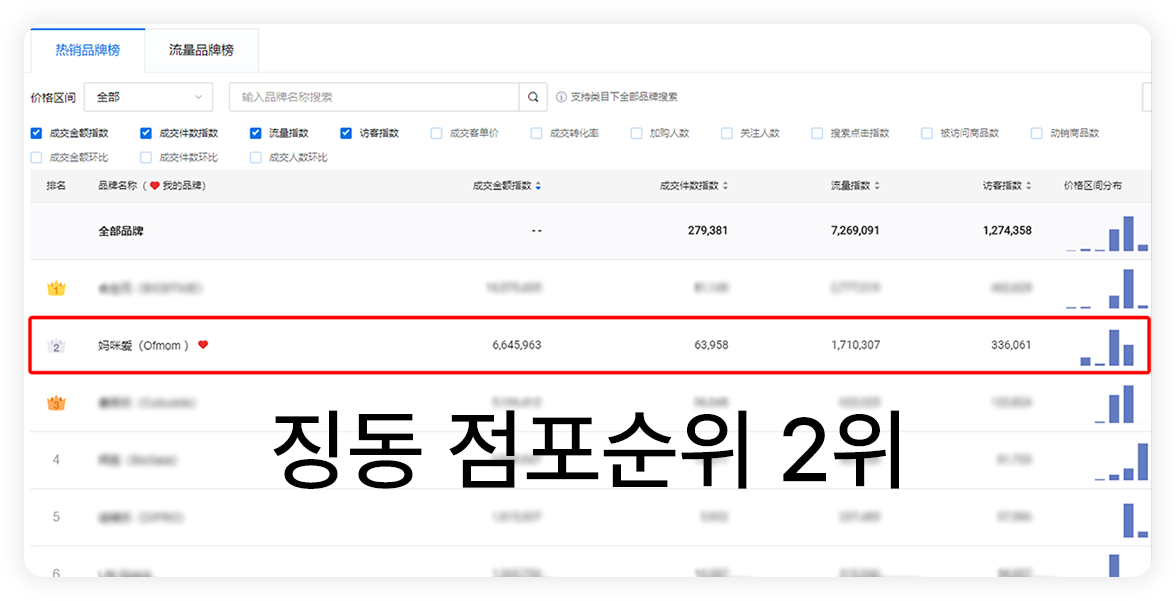Click the gold crown rank 1 icon
This screenshot has height=601, width=1176.
pos(56,288)
